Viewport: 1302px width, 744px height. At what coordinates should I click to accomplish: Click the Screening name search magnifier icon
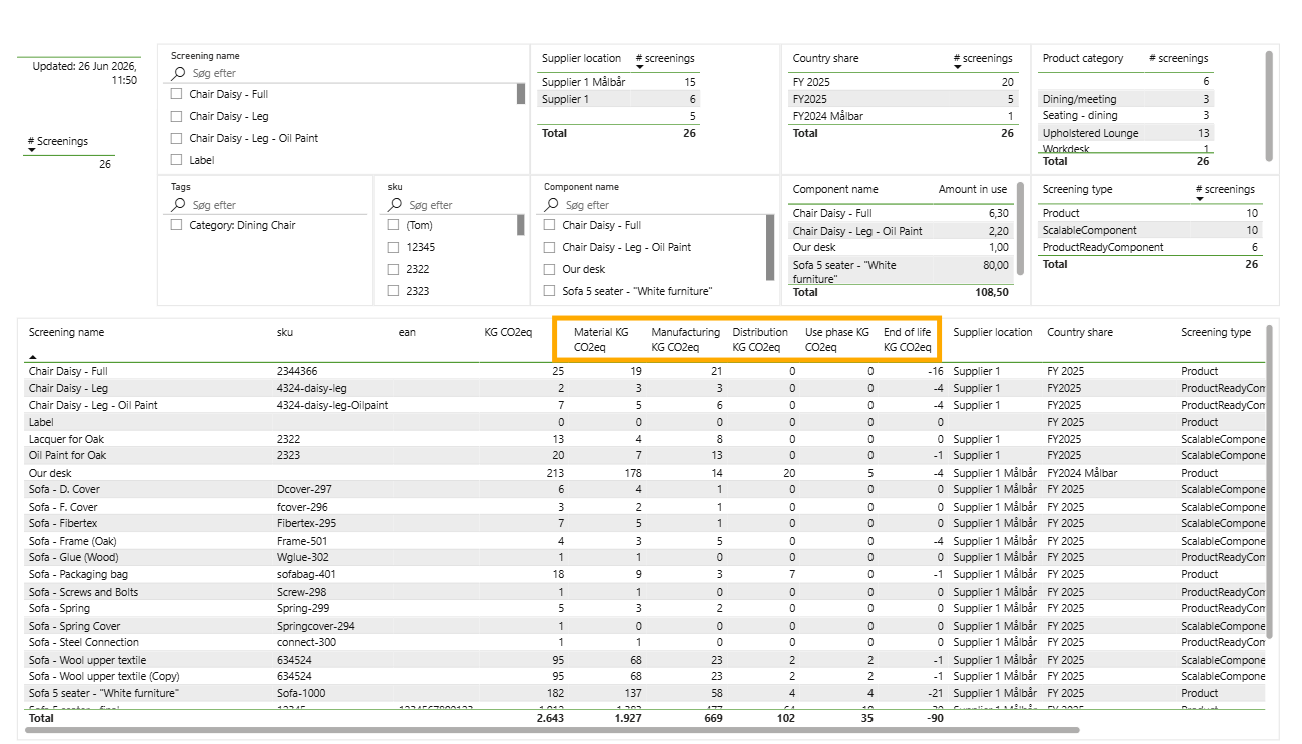(178, 73)
